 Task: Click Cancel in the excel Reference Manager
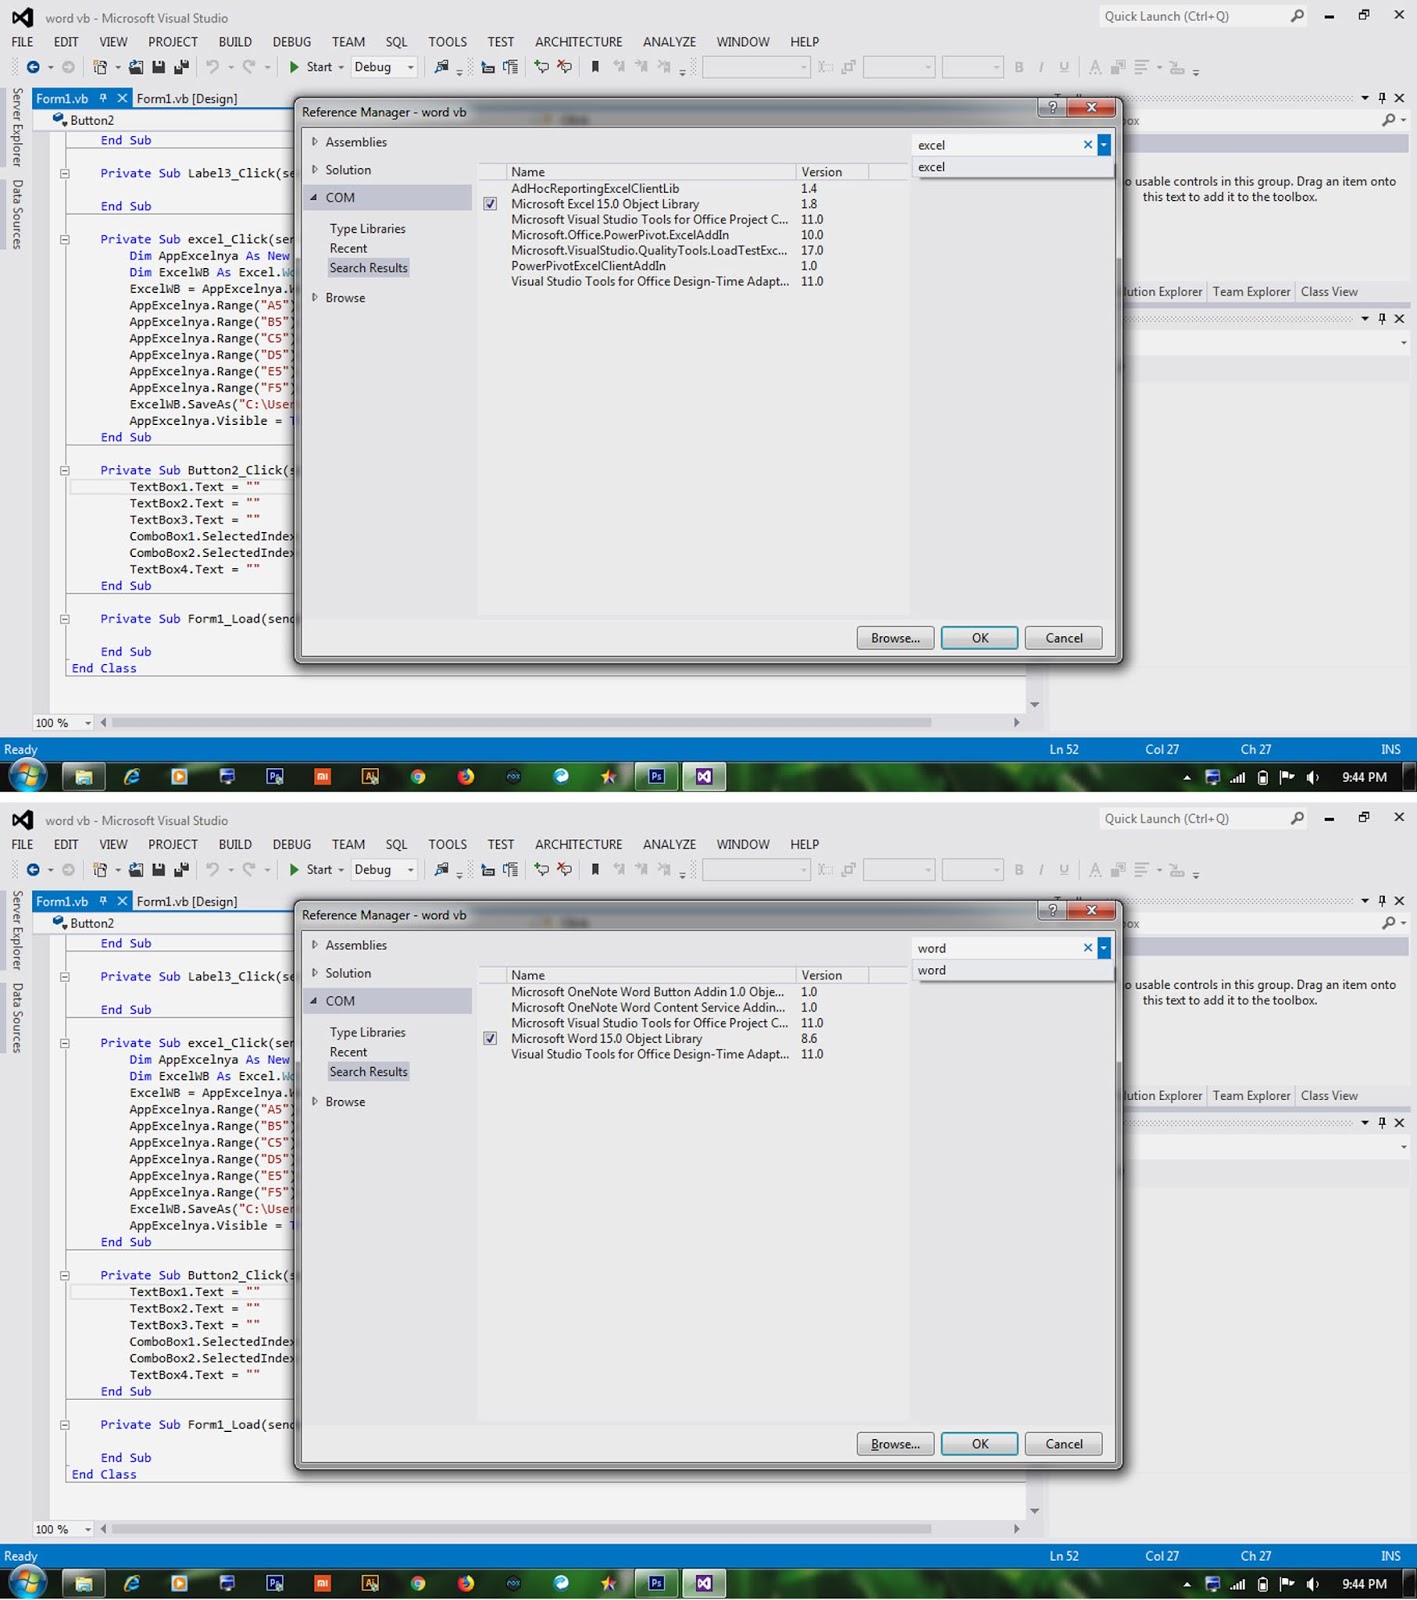(x=1064, y=638)
